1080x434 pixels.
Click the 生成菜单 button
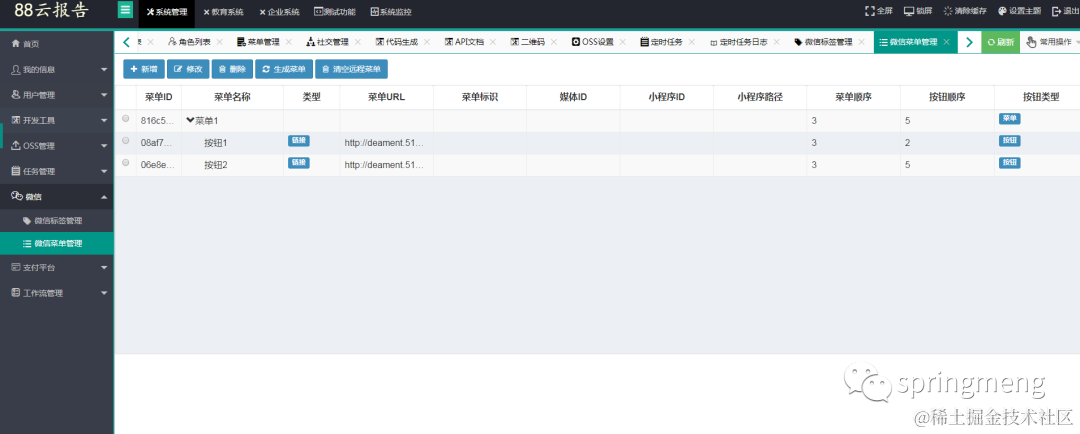(x=284, y=69)
